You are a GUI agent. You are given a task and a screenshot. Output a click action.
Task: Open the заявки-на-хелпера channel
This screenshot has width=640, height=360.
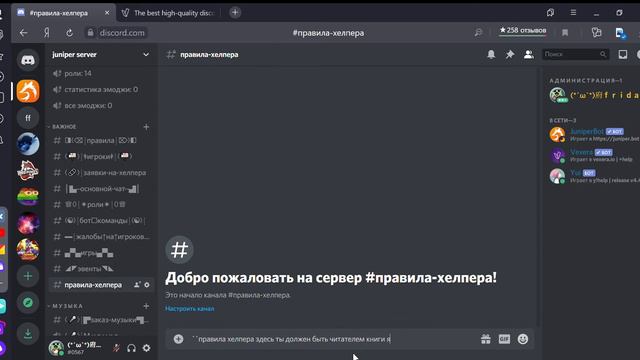[100, 173]
